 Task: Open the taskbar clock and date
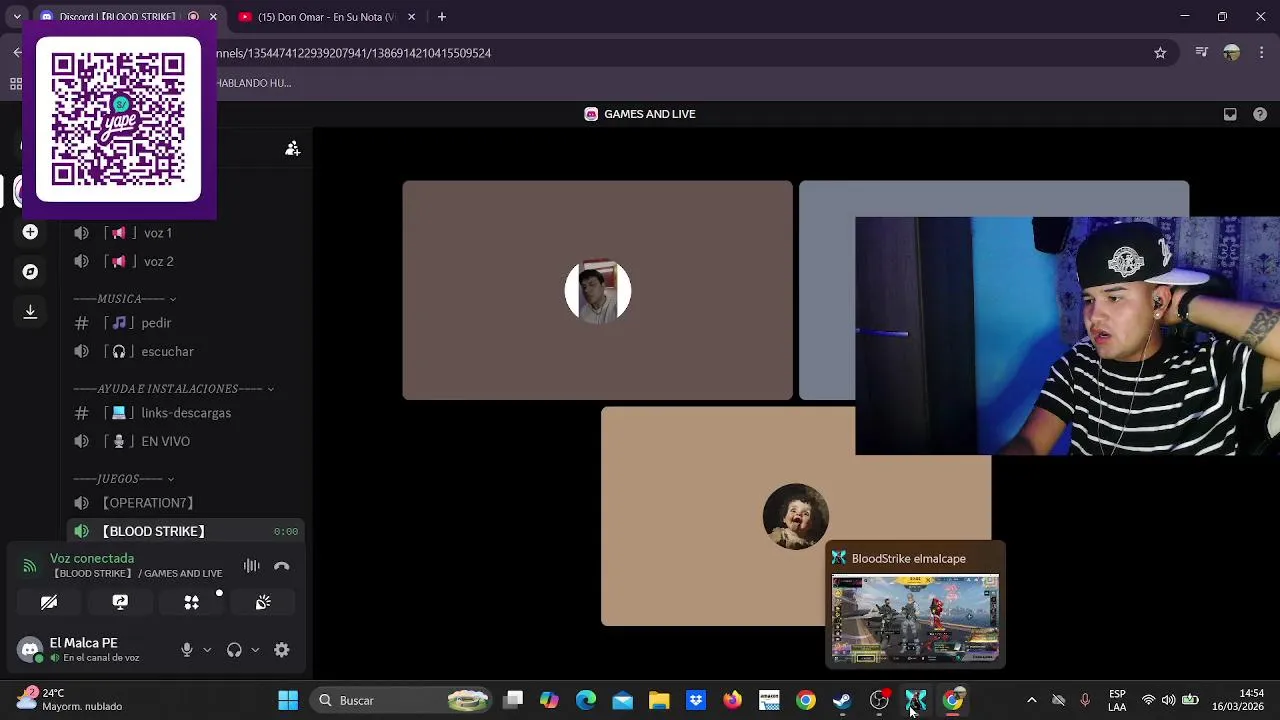[x=1238, y=700]
